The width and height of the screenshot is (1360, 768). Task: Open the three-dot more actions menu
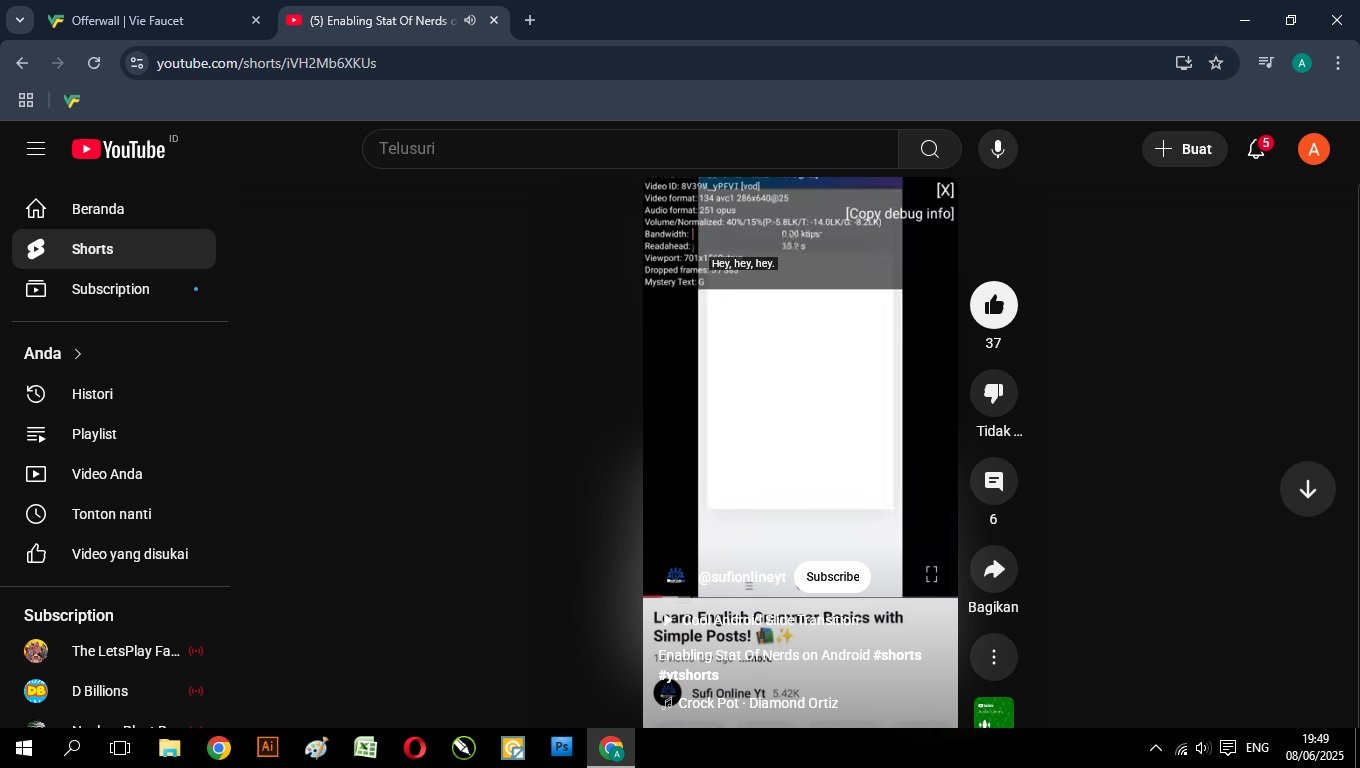(994, 657)
